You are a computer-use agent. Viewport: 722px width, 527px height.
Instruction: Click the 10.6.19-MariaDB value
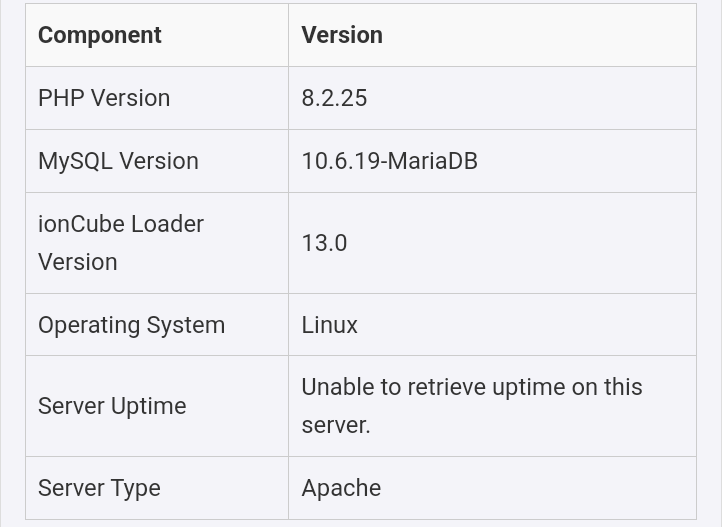point(389,161)
